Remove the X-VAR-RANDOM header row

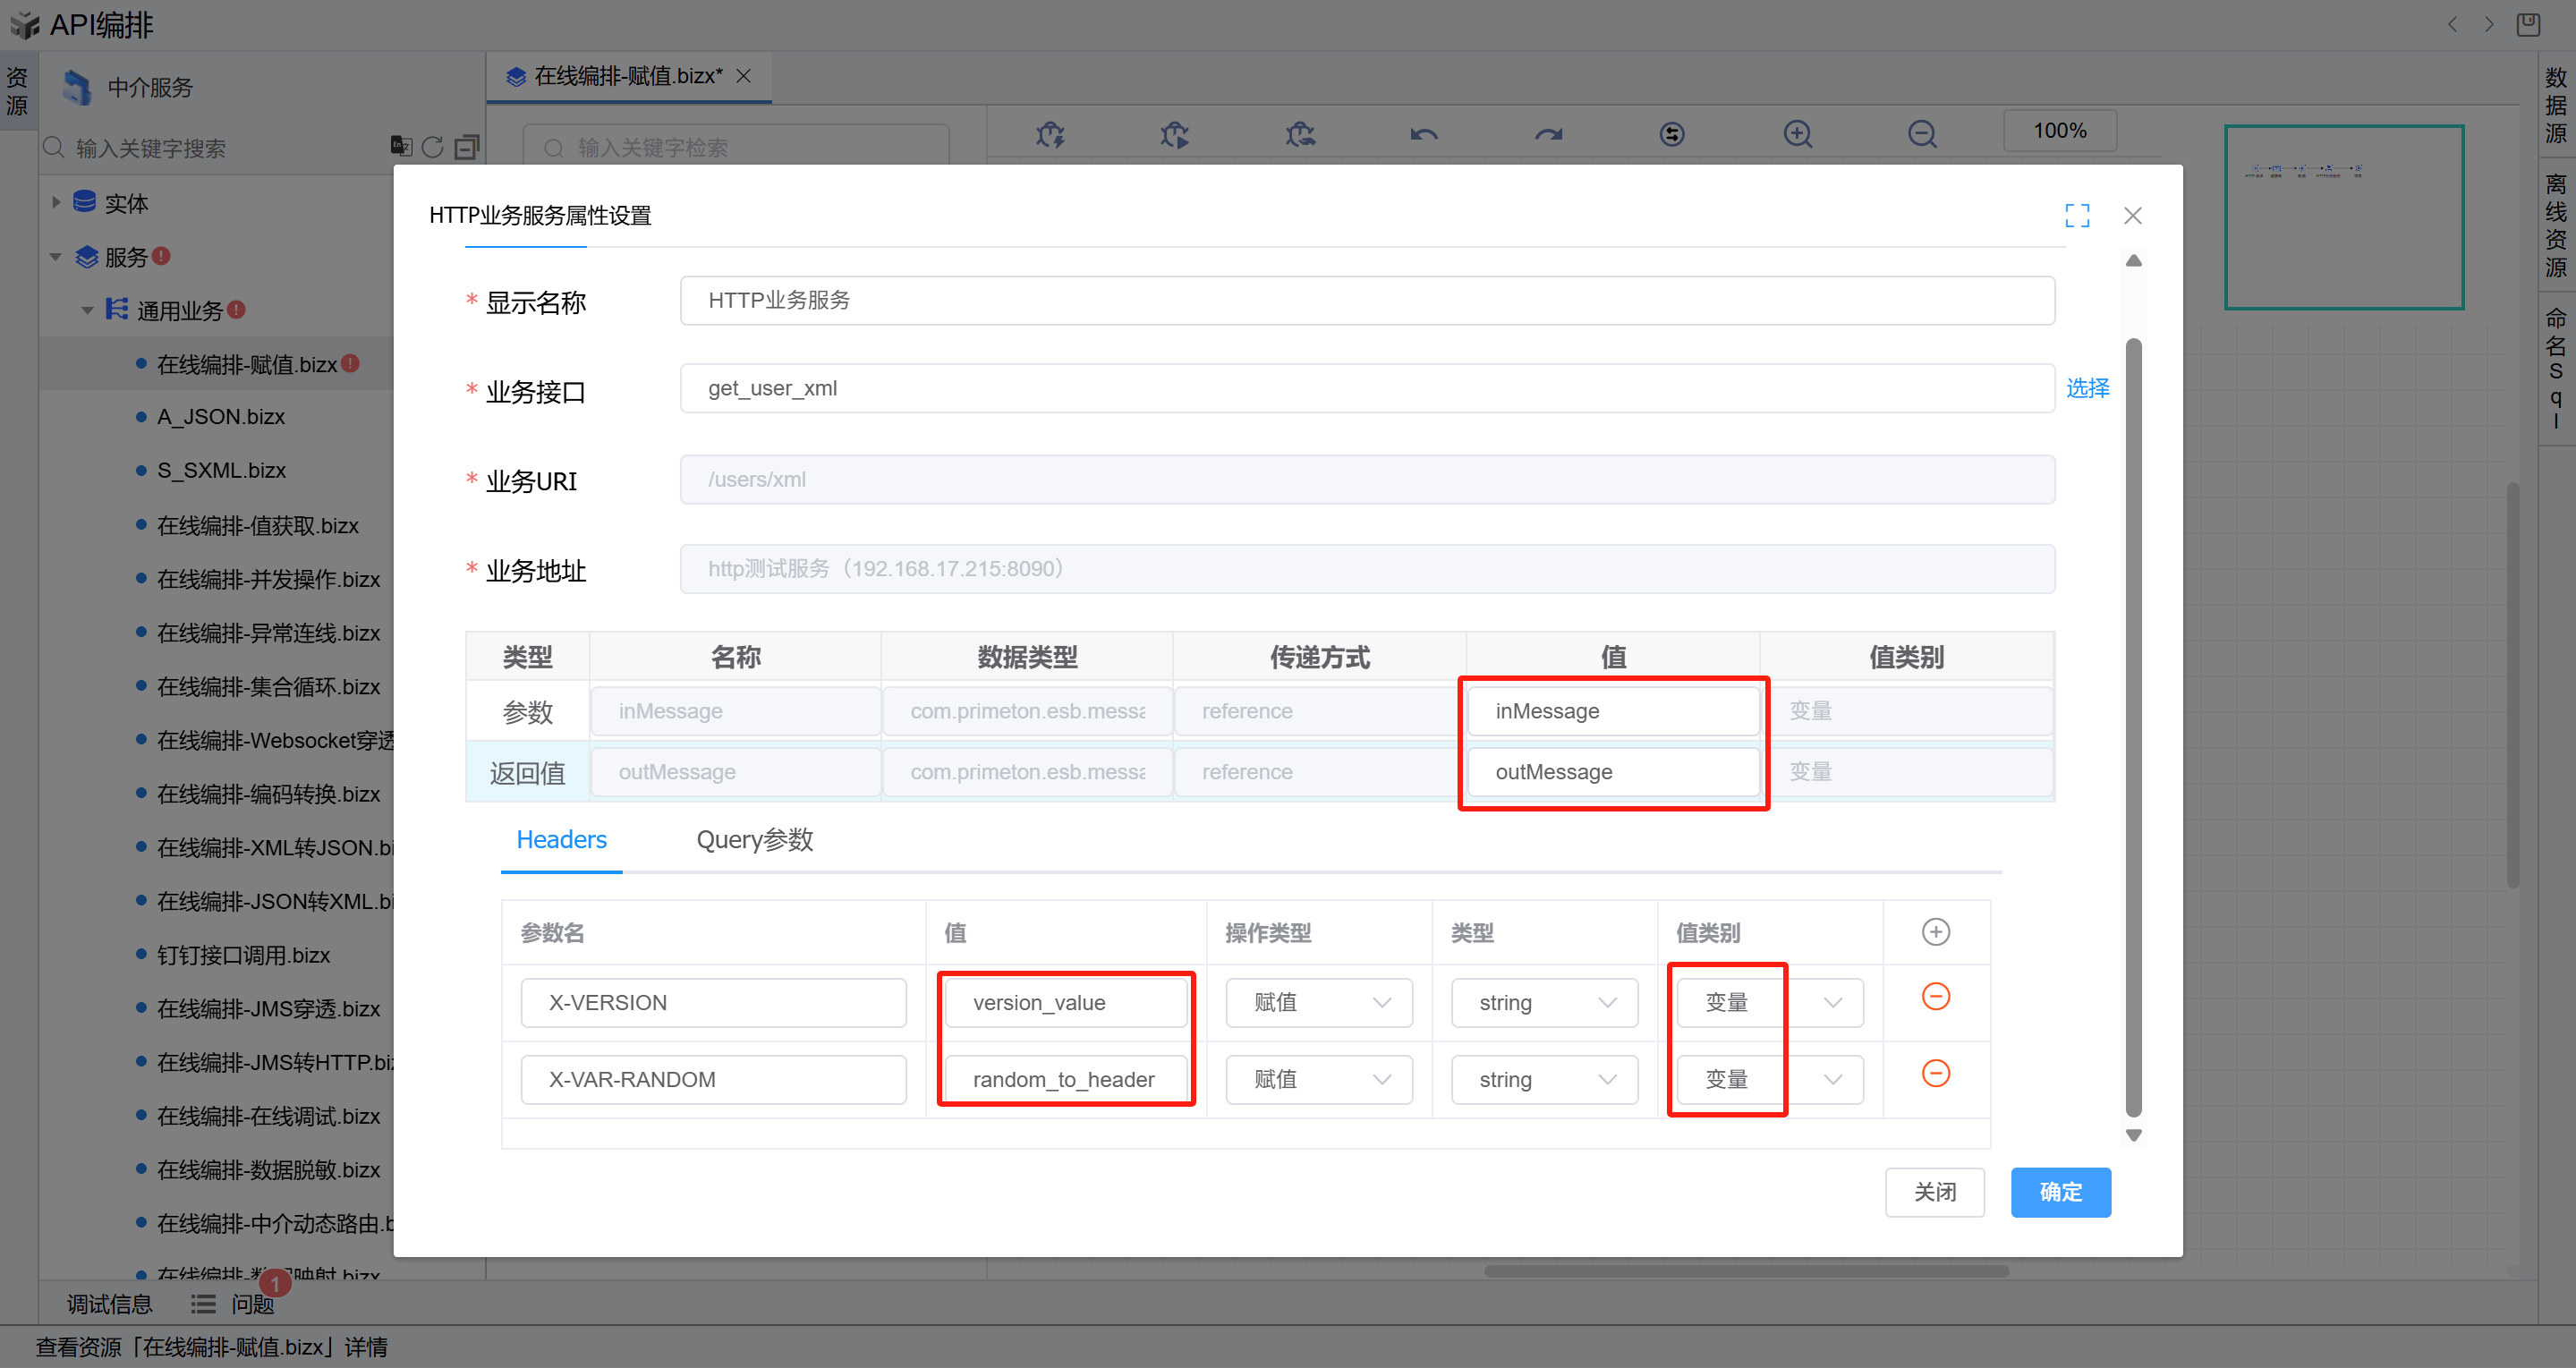point(1935,1073)
